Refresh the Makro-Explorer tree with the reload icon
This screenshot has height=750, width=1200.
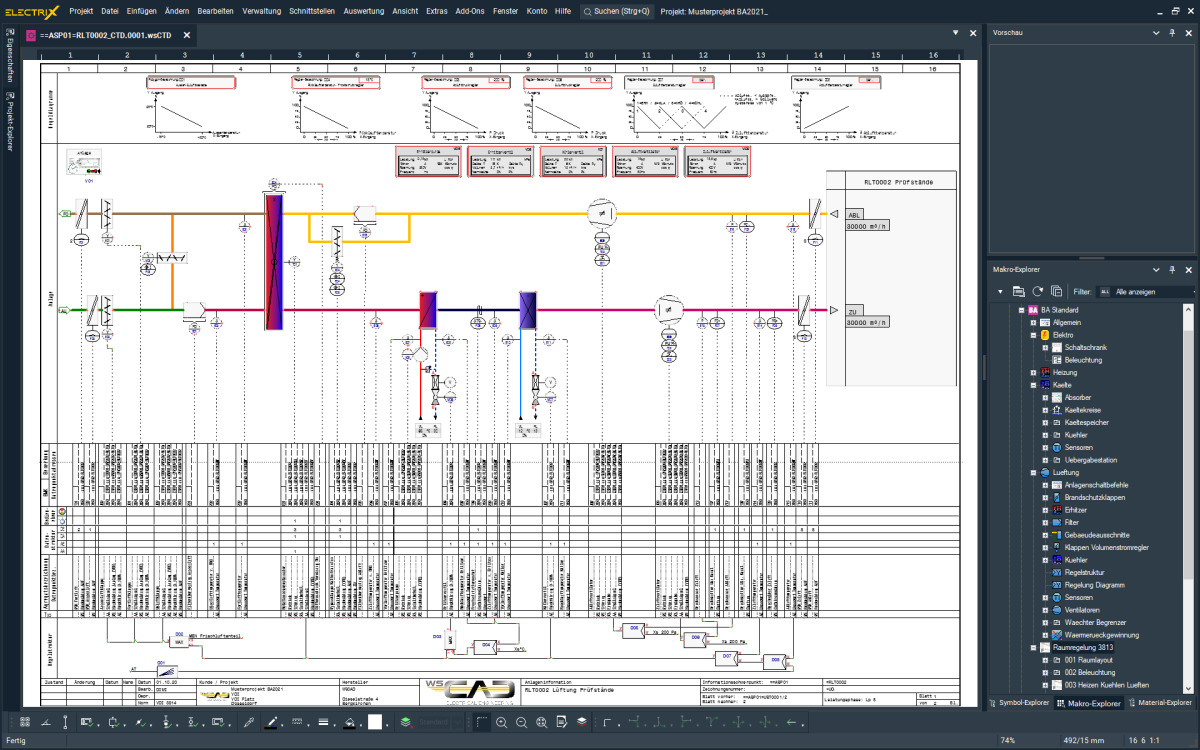click(1038, 291)
